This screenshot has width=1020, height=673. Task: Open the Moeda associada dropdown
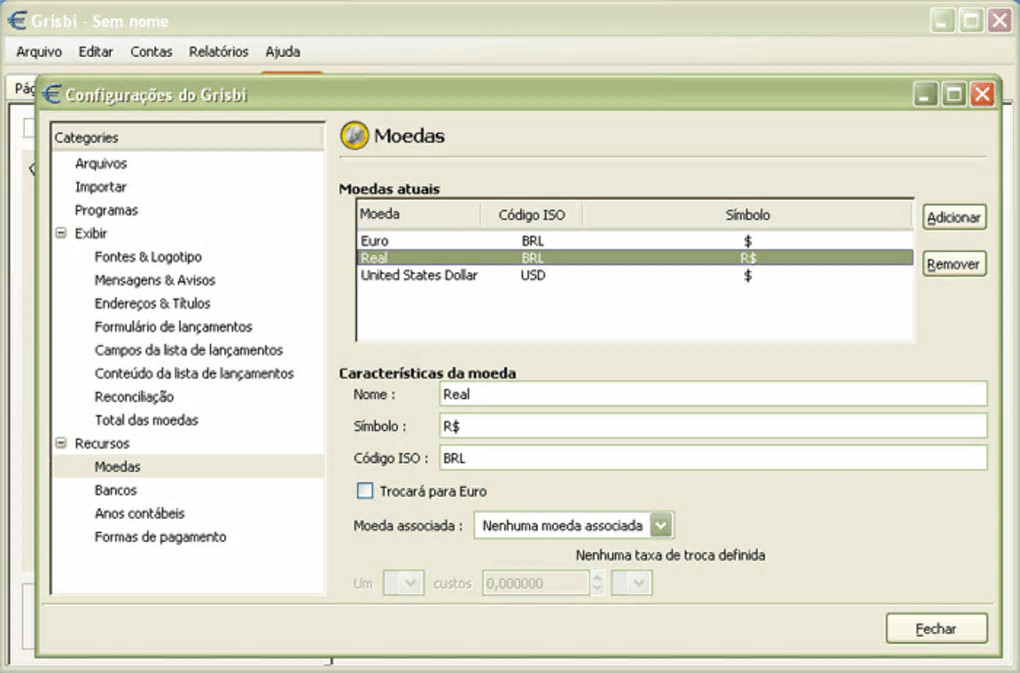[574, 525]
